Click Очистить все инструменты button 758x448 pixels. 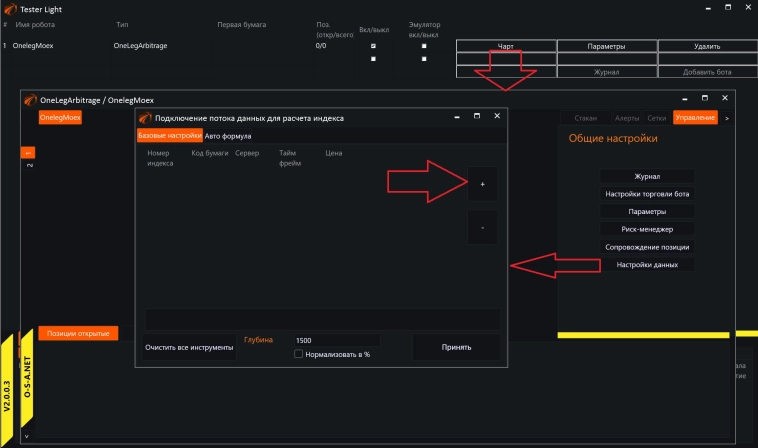tap(189, 347)
